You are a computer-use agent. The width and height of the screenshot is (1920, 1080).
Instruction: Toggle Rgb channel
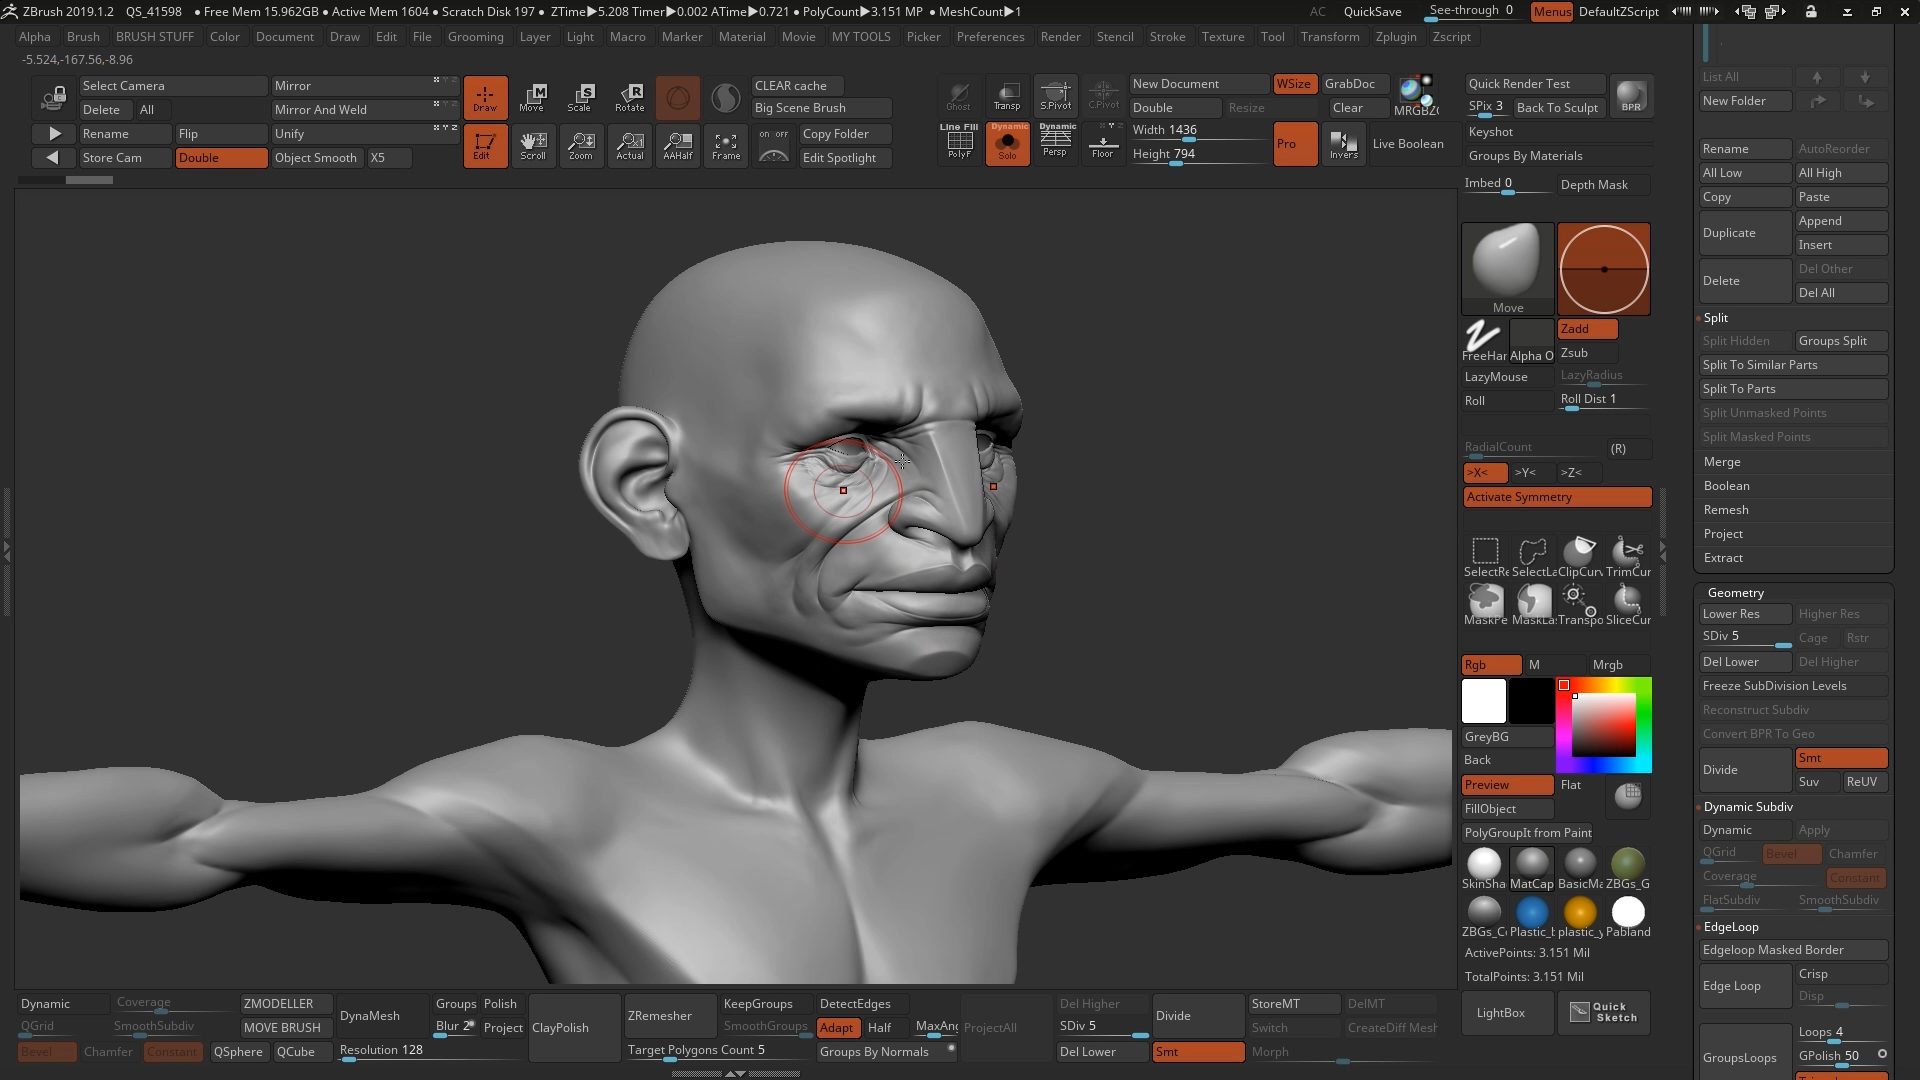click(x=1491, y=665)
